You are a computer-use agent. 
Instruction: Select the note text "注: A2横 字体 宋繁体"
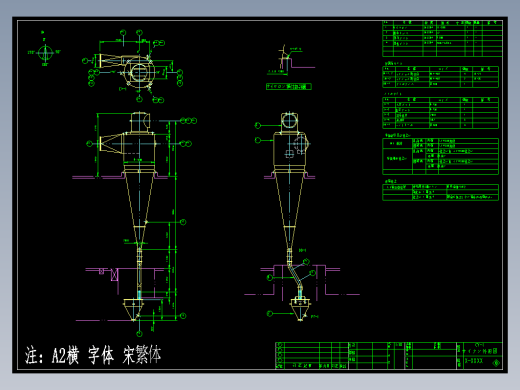(x=93, y=355)
